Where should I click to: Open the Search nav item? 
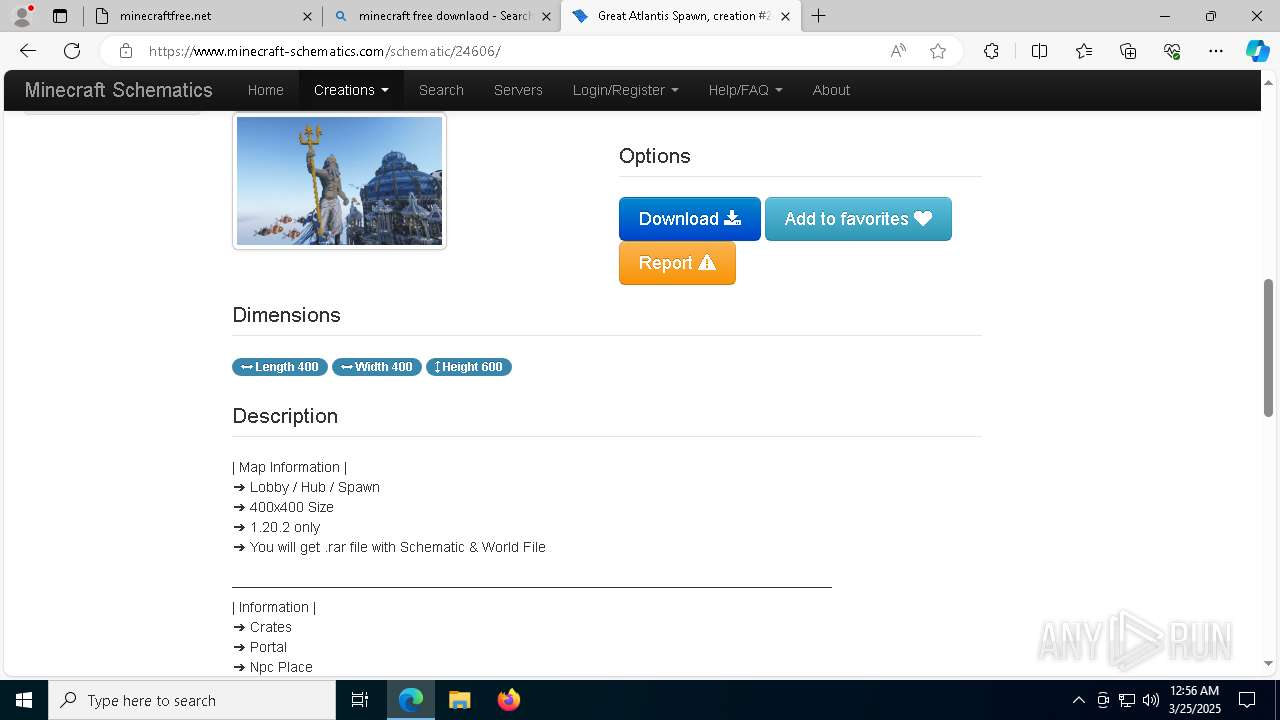pyautogui.click(x=441, y=90)
